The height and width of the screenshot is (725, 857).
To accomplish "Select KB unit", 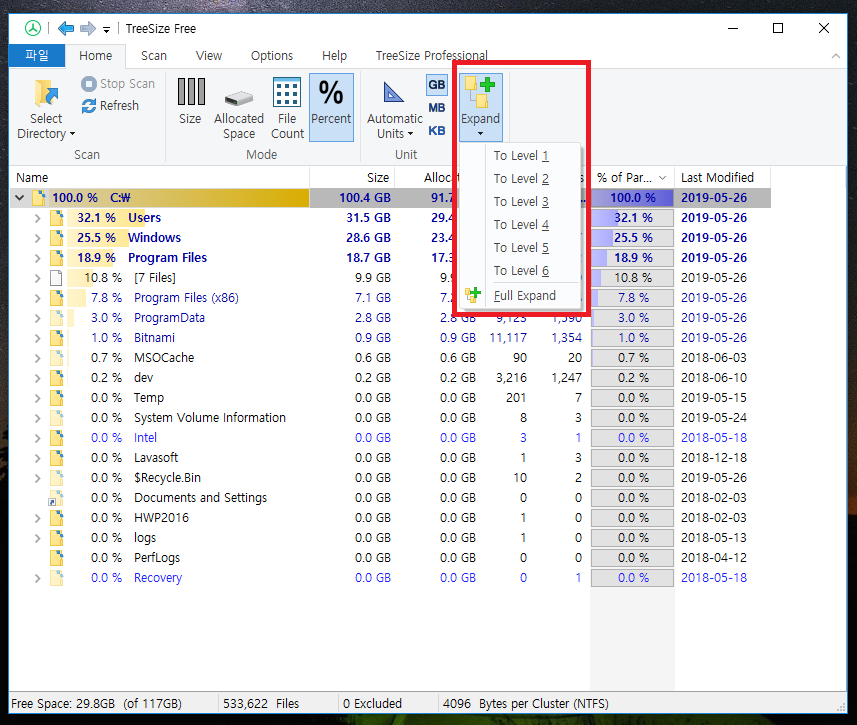I will tap(436, 131).
